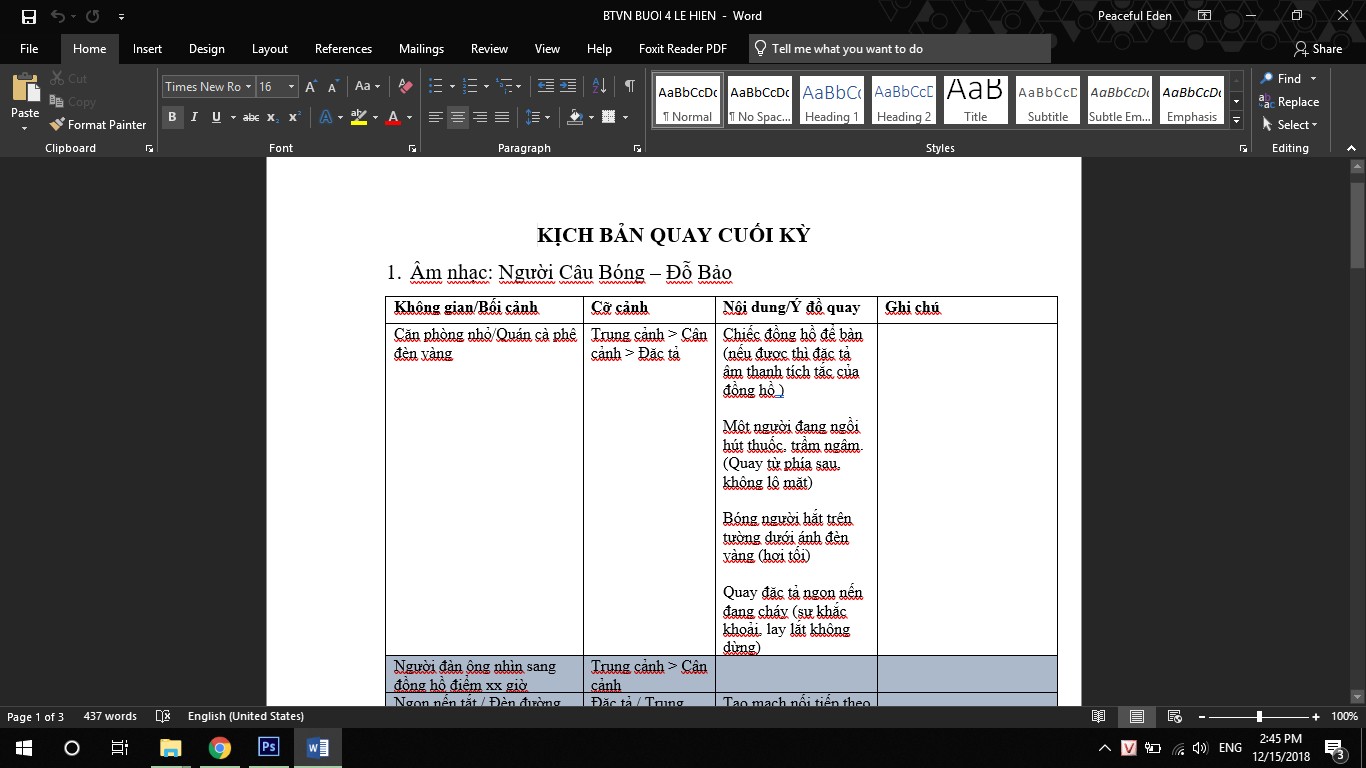The image size is (1366, 768).
Task: Increase font size with grow font icon
Action: (311, 86)
